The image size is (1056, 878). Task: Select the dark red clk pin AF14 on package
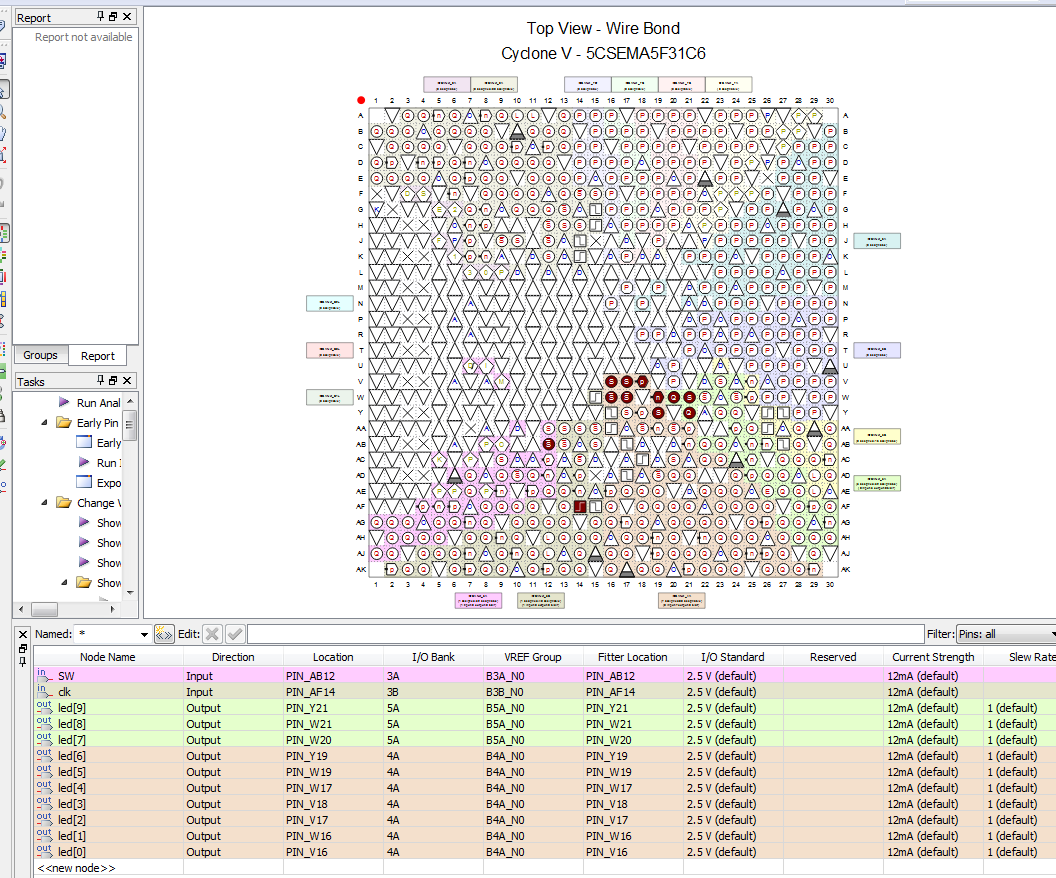[580, 506]
